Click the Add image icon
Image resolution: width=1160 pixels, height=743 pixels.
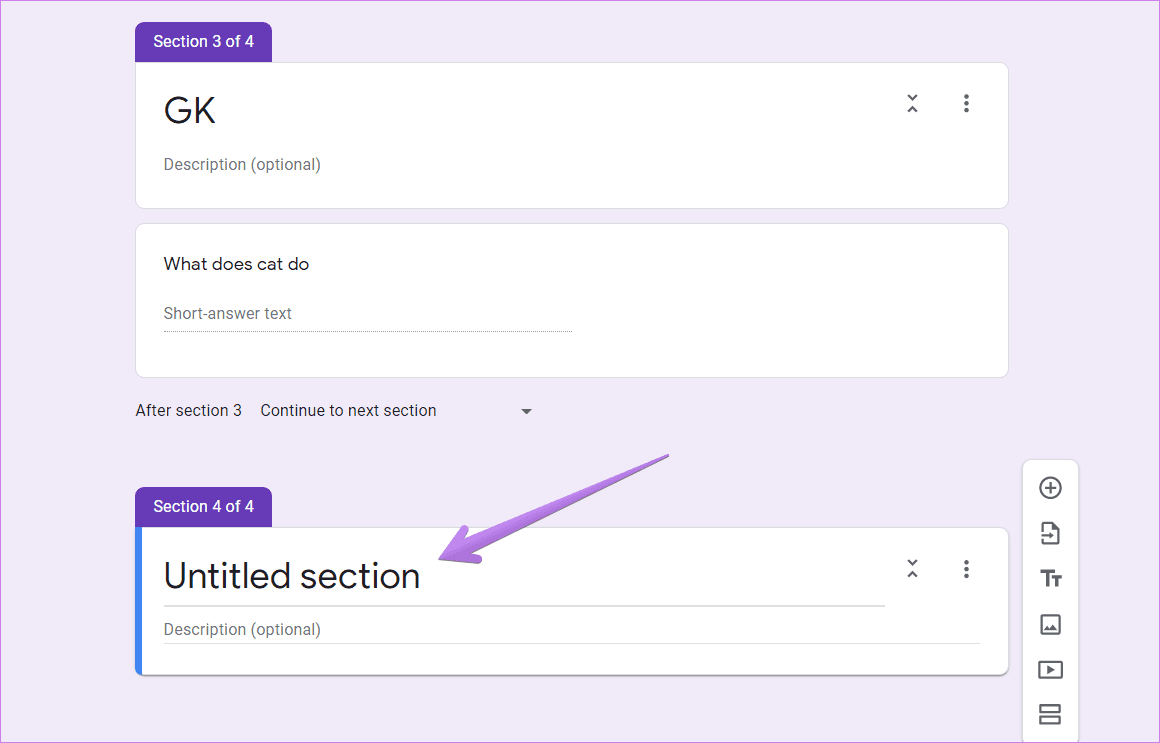(1050, 625)
